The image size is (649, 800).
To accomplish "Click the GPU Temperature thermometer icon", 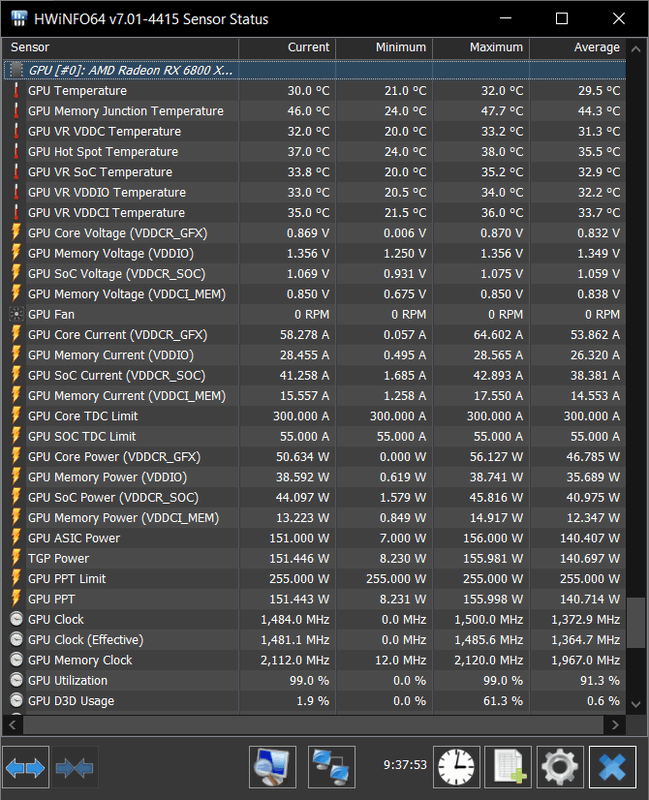I will tap(16, 91).
